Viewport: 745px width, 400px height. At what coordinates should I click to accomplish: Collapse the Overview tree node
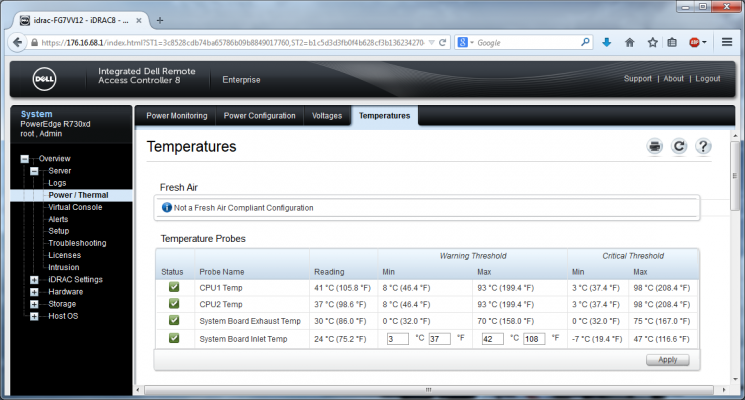pos(25,159)
